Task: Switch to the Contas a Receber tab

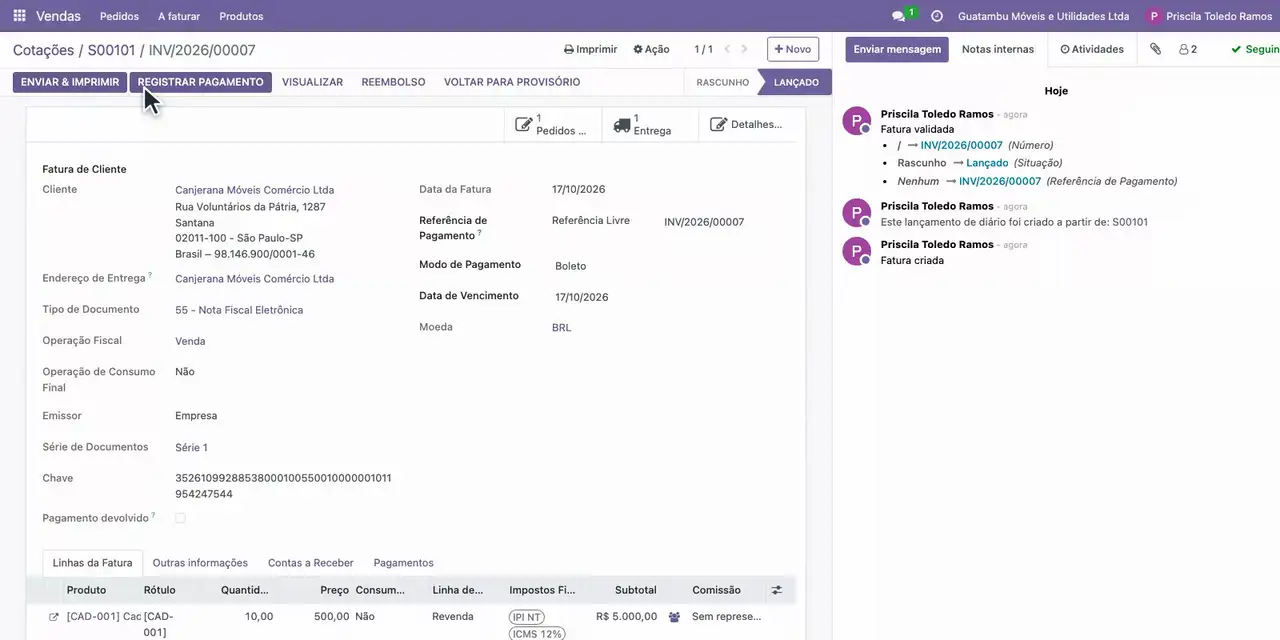Action: coord(310,563)
